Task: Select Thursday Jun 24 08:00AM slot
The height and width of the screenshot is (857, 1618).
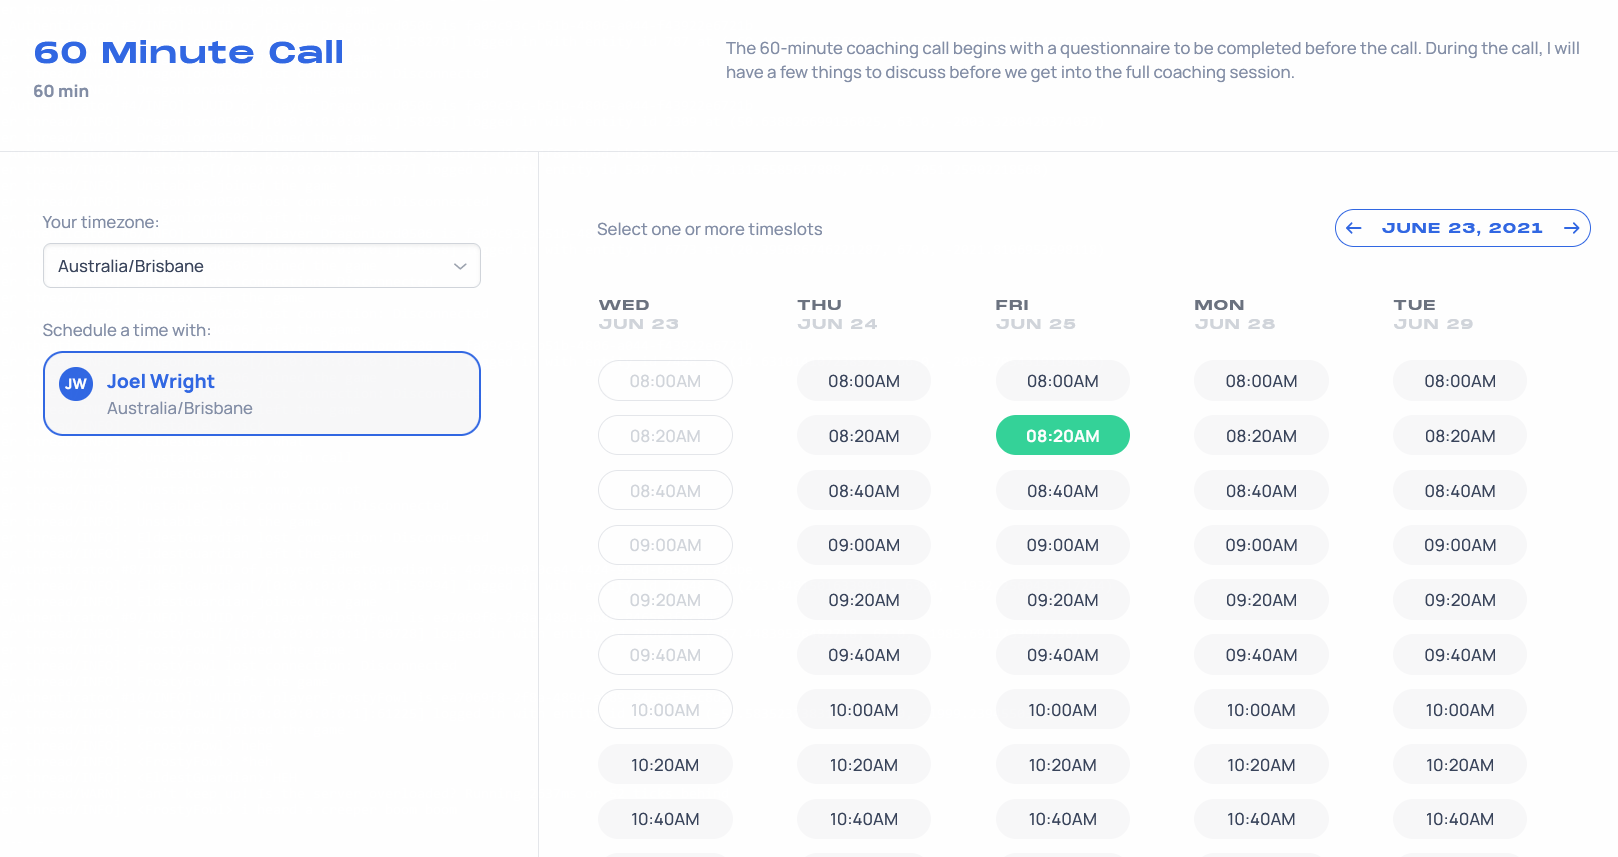Action: (864, 381)
